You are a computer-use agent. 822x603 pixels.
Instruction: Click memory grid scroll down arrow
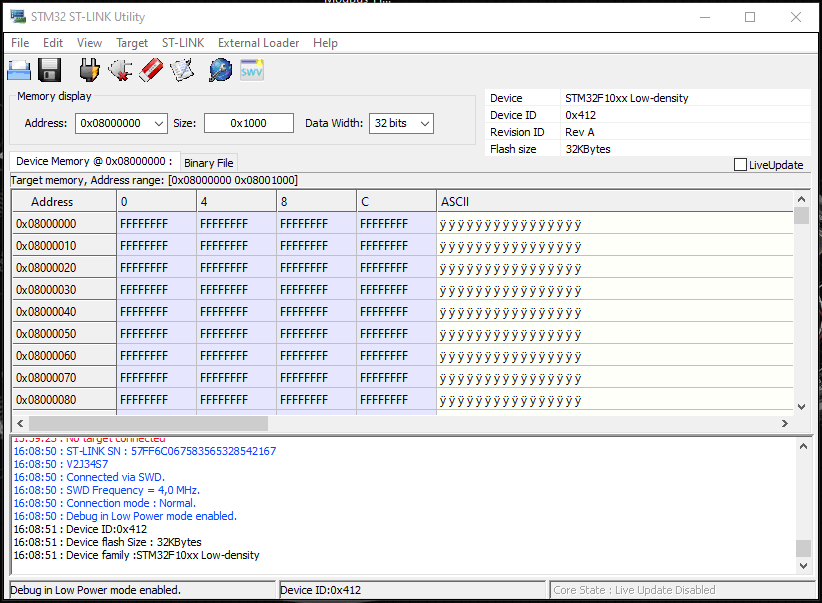(801, 406)
